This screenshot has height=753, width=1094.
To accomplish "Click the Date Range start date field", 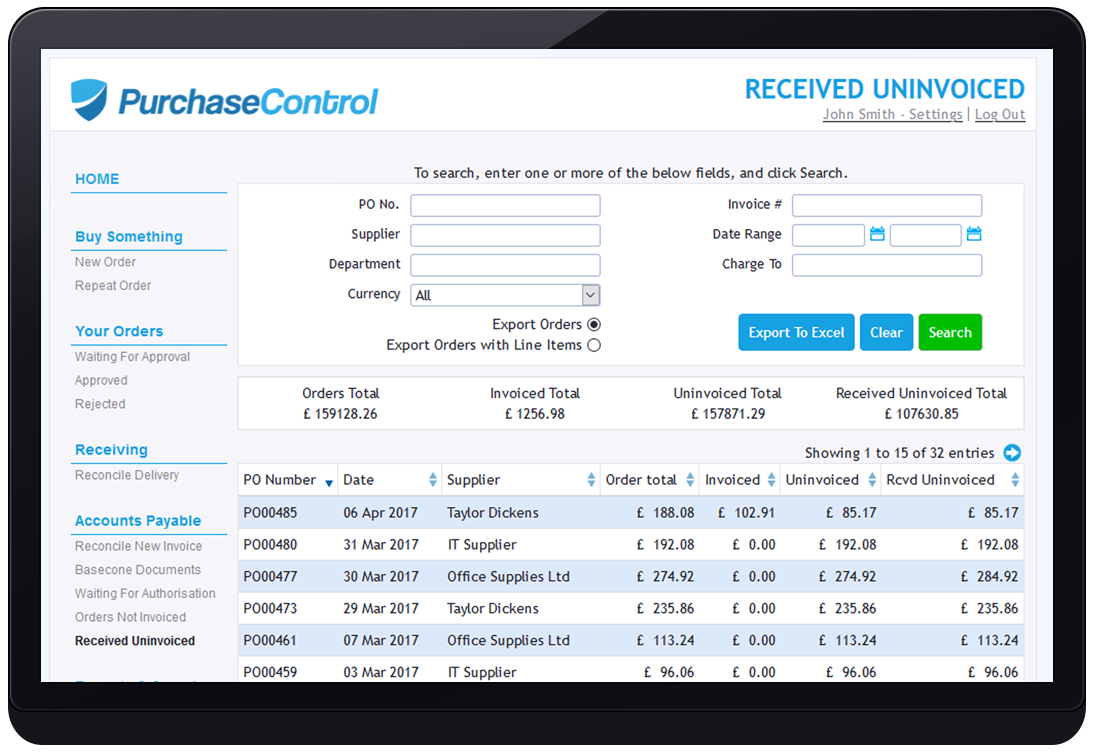I will tap(828, 235).
